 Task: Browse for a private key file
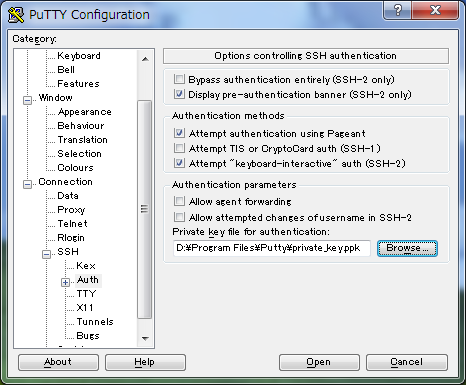[407, 248]
